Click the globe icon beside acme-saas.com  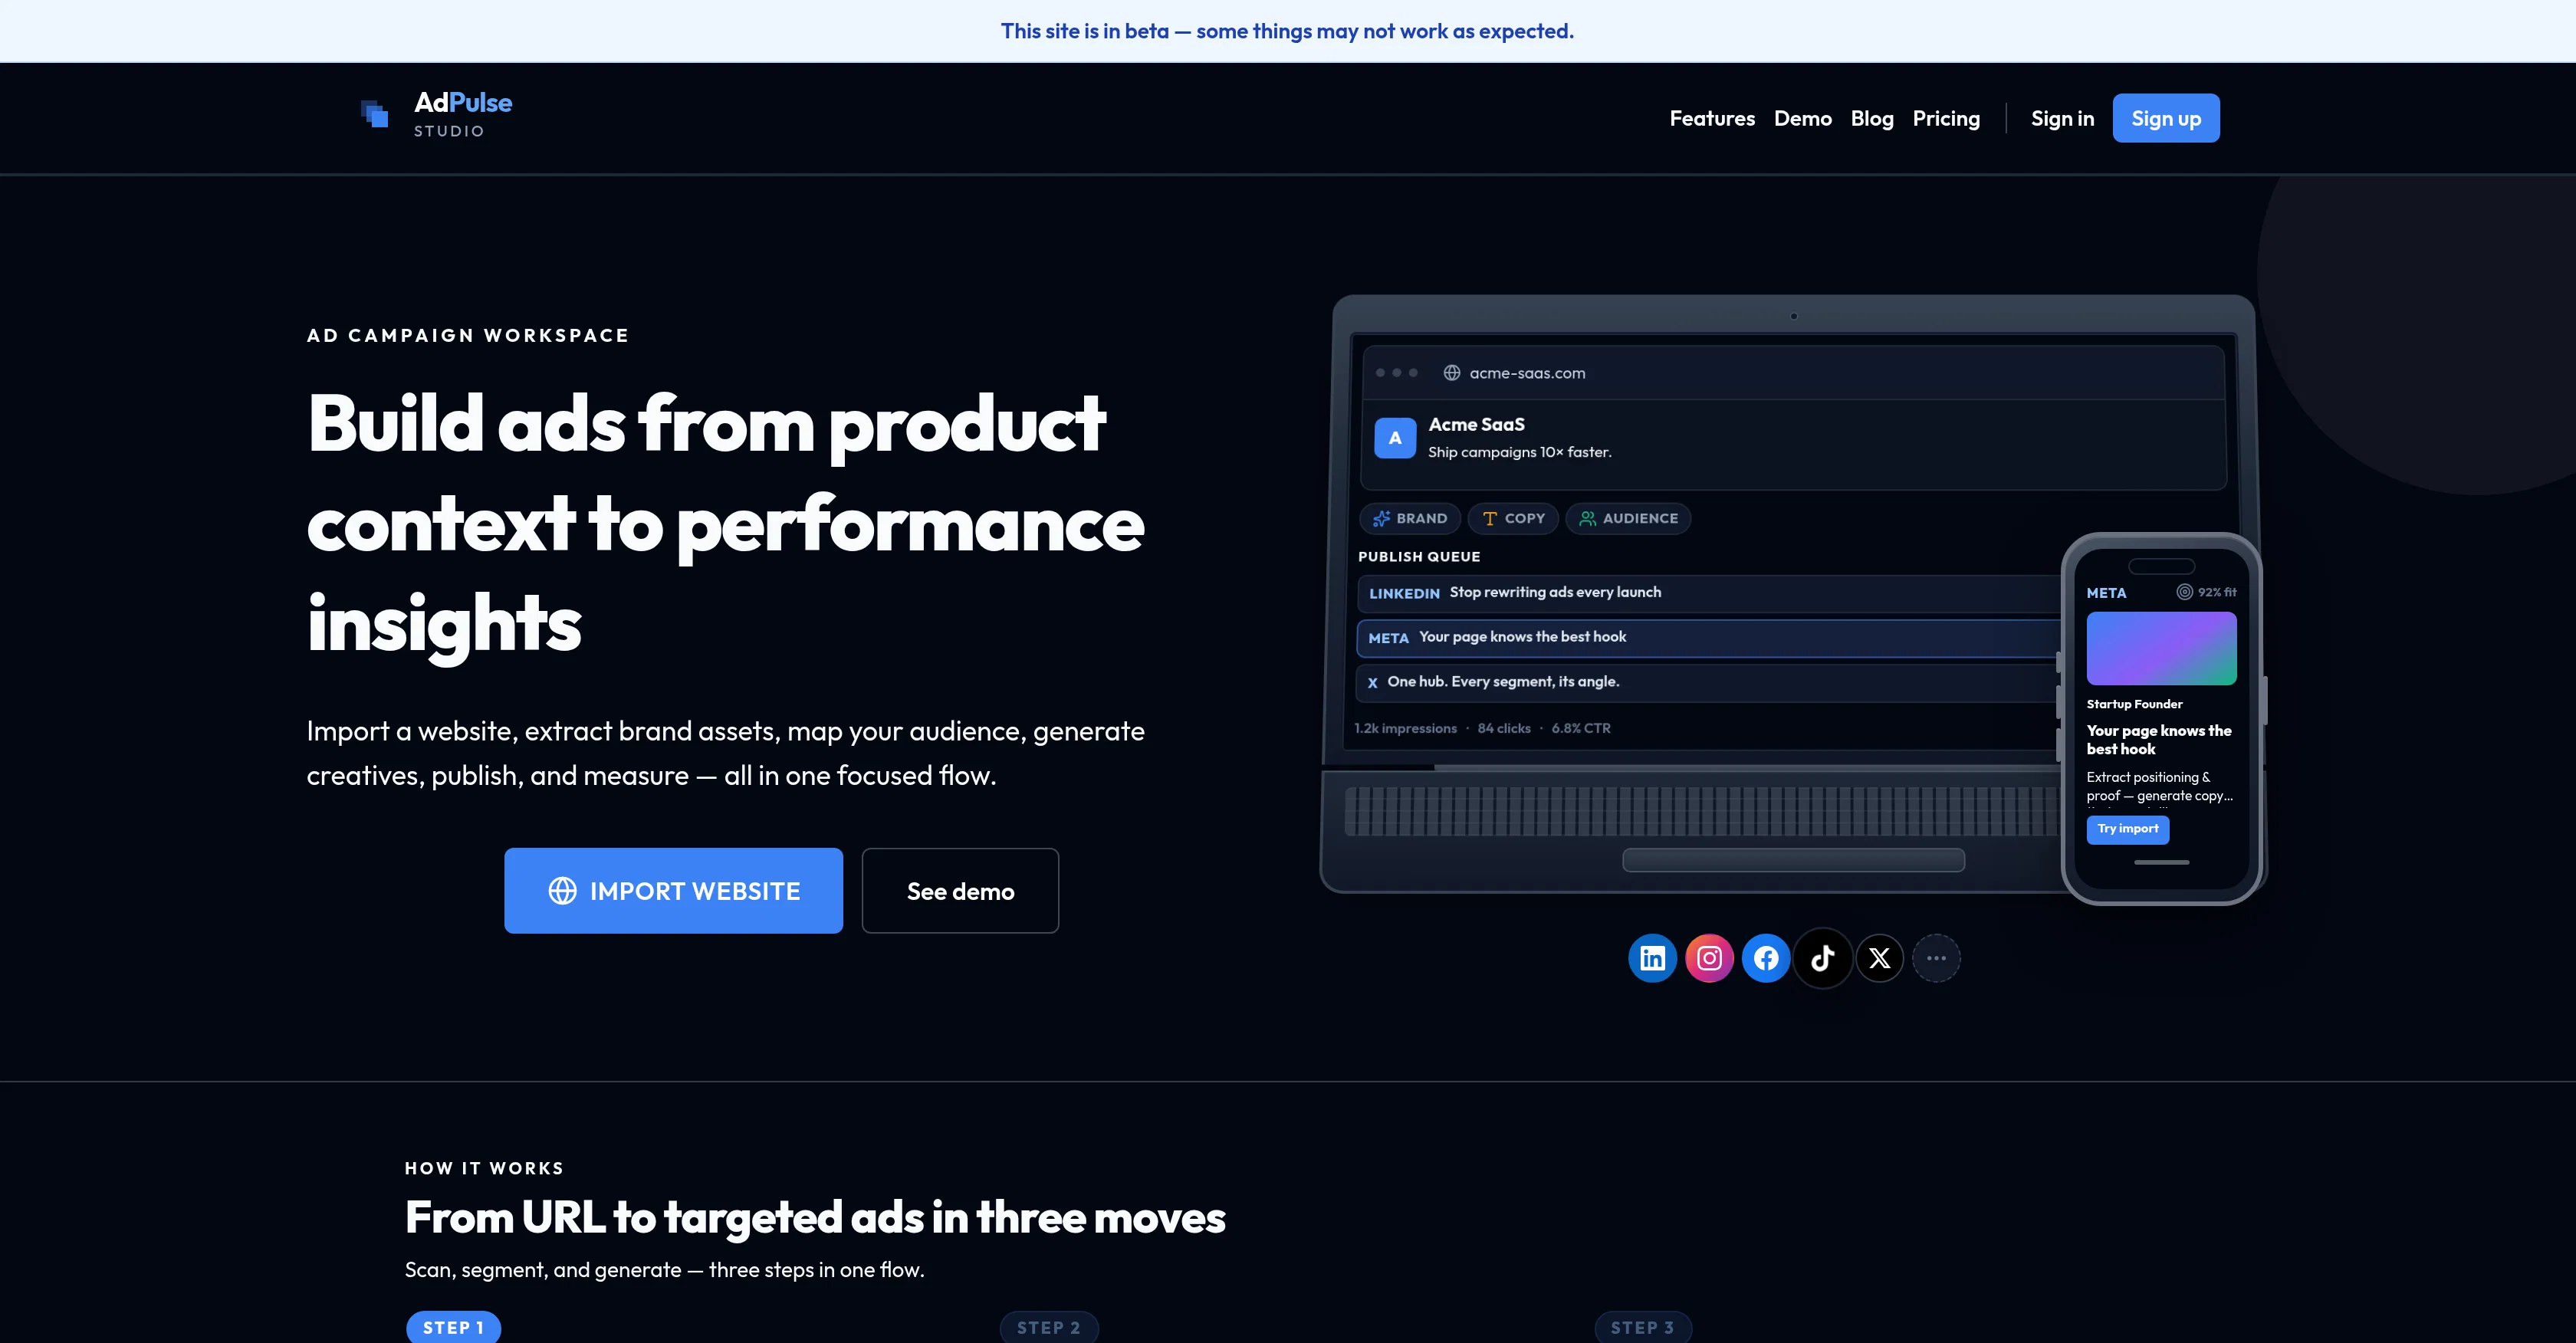tap(1452, 373)
